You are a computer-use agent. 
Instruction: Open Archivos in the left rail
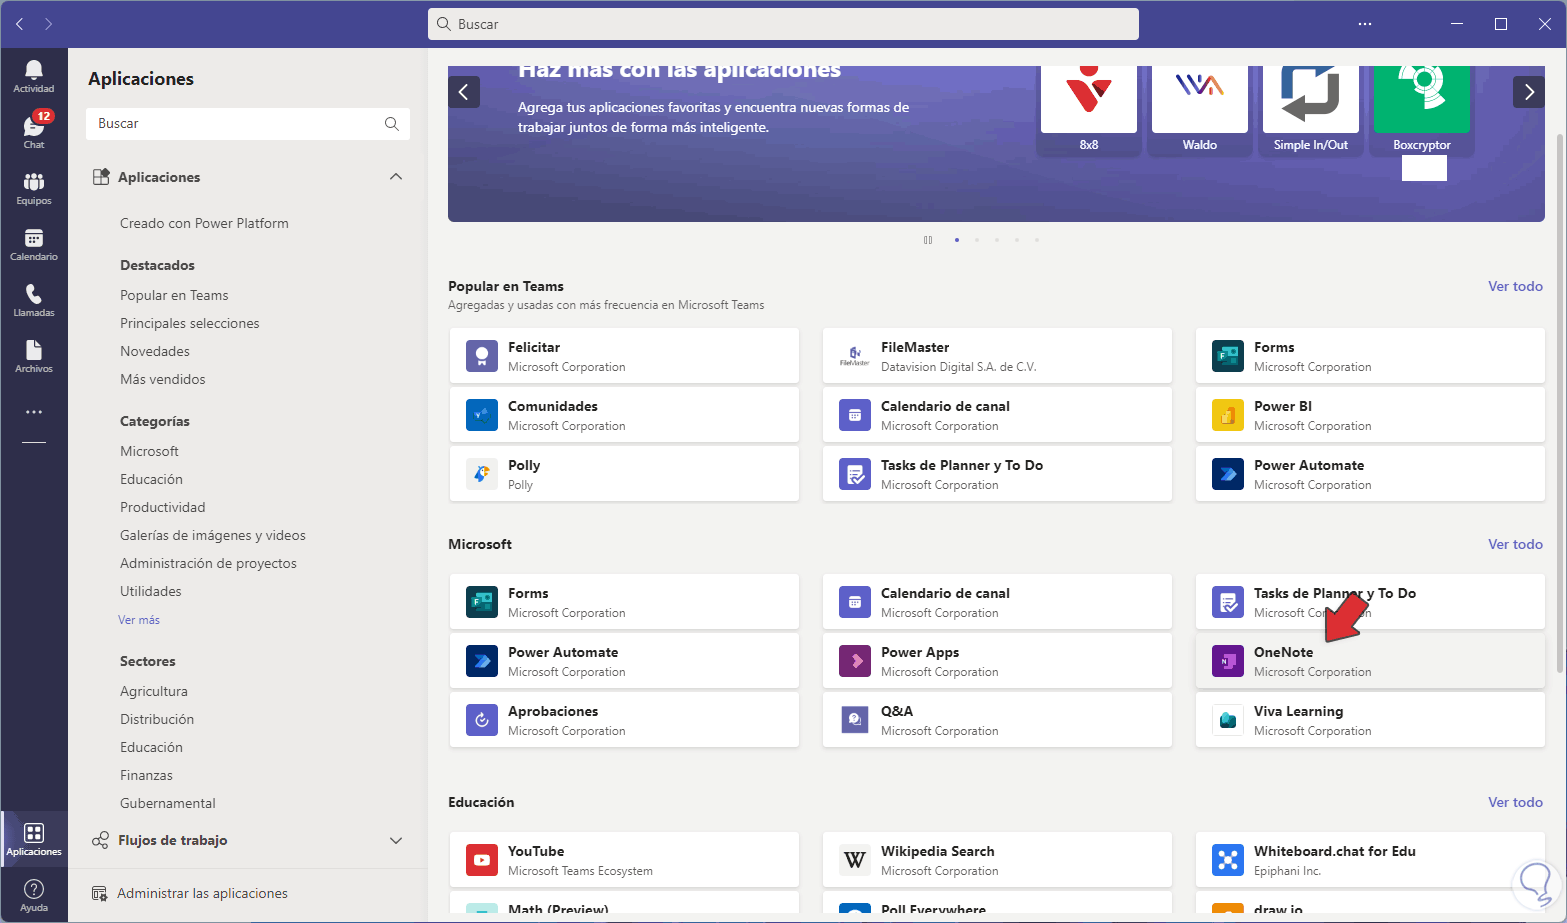34,355
